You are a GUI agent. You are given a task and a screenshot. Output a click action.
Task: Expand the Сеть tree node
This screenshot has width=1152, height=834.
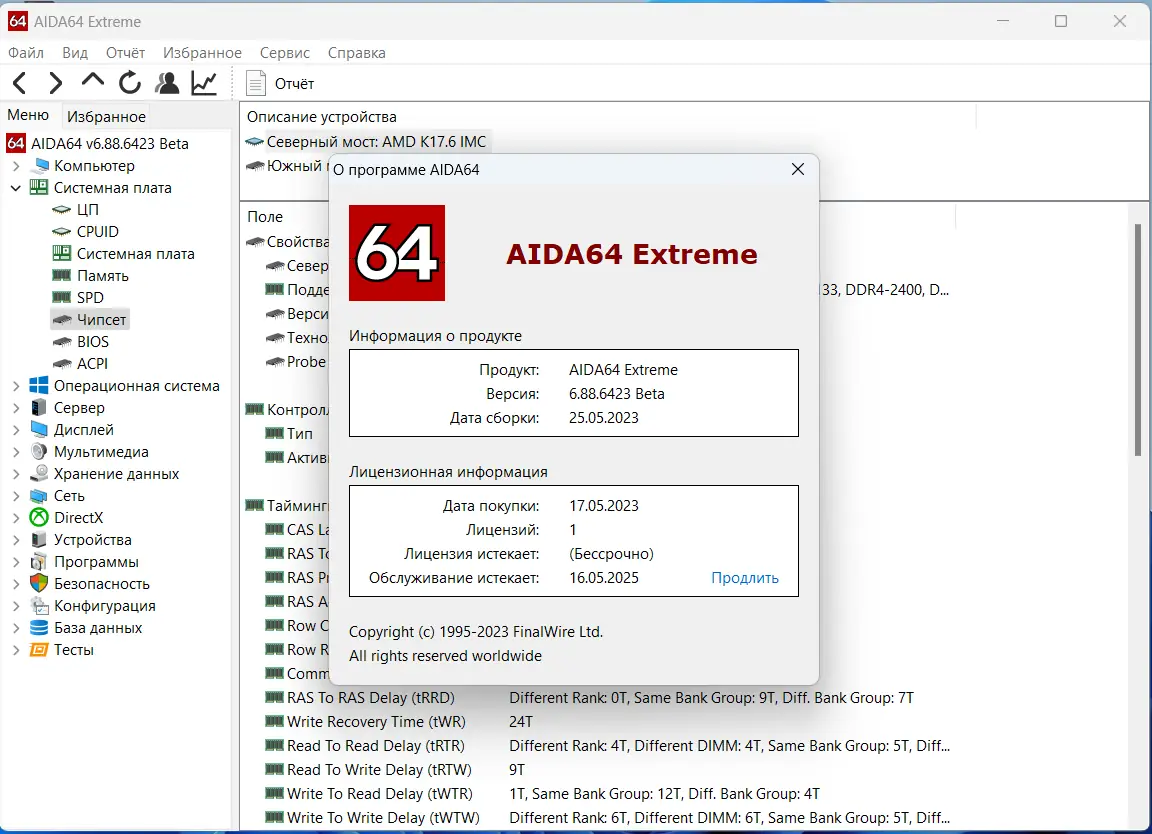click(x=15, y=496)
